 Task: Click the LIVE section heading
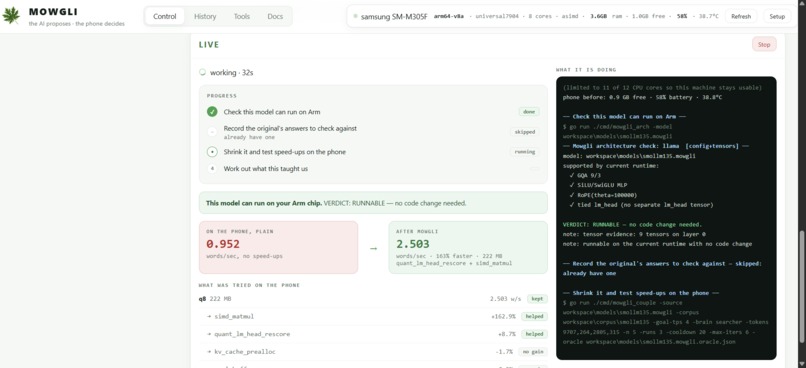click(209, 45)
